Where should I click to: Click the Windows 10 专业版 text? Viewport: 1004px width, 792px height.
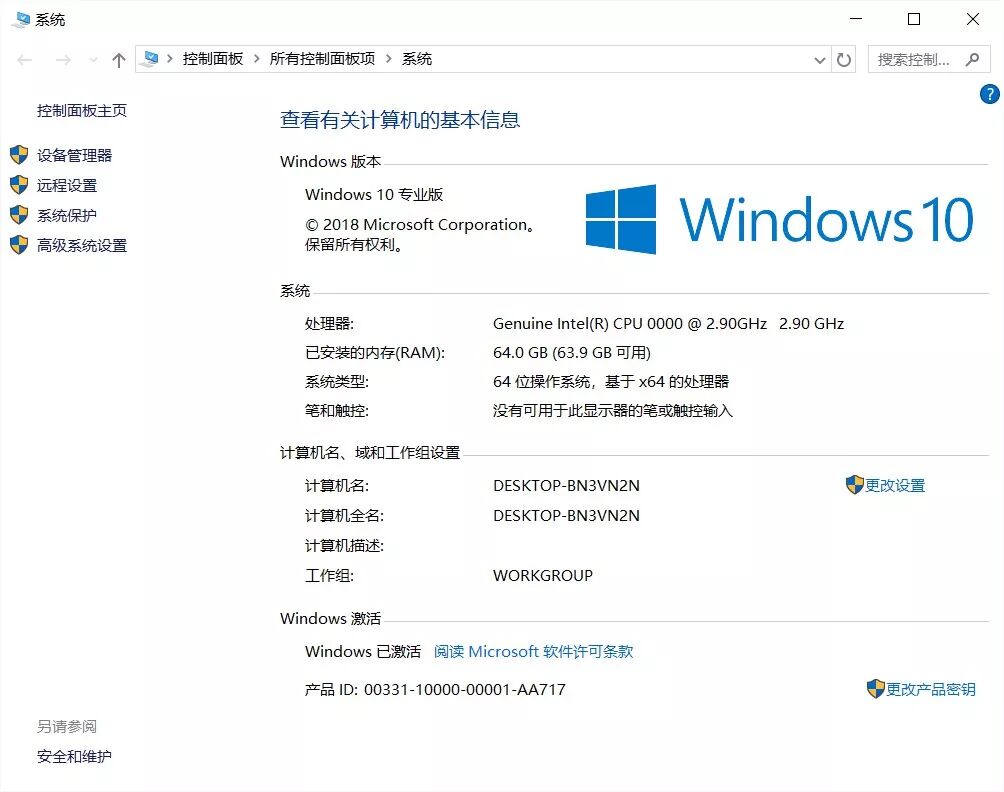click(374, 195)
